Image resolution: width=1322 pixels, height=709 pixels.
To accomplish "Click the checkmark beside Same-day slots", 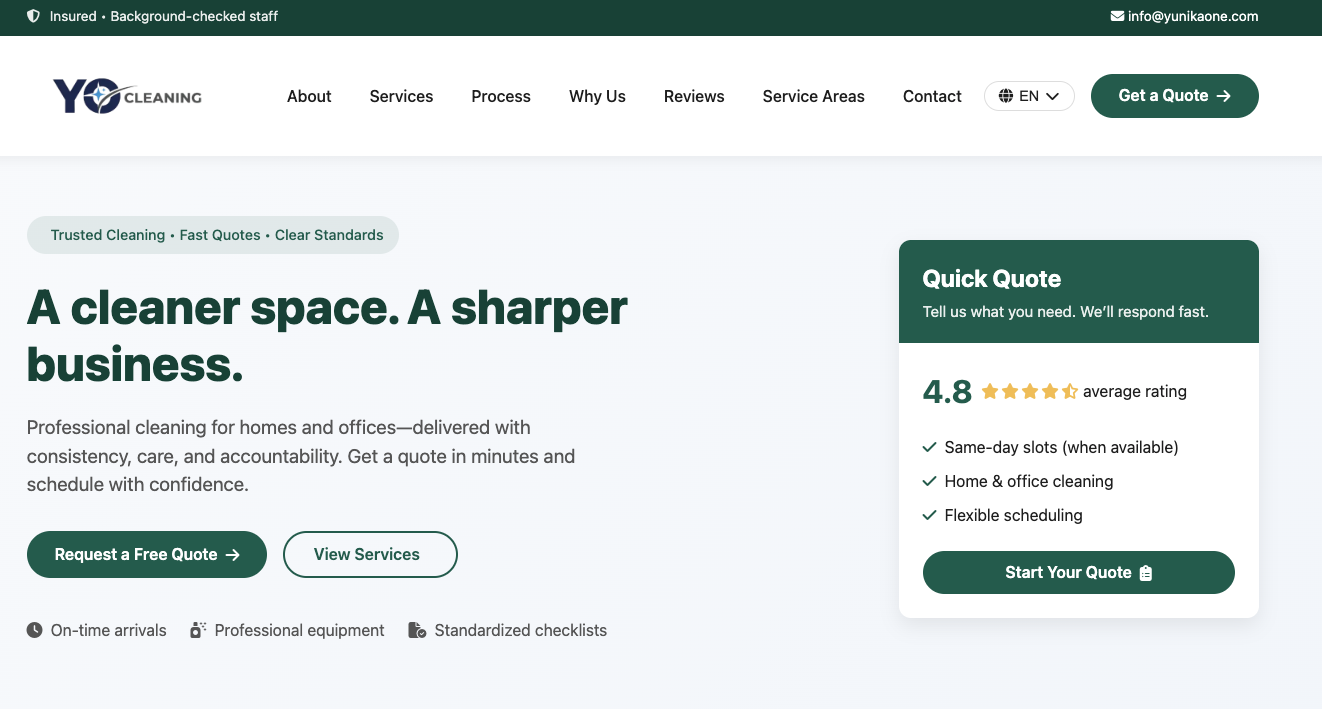I will pos(929,447).
